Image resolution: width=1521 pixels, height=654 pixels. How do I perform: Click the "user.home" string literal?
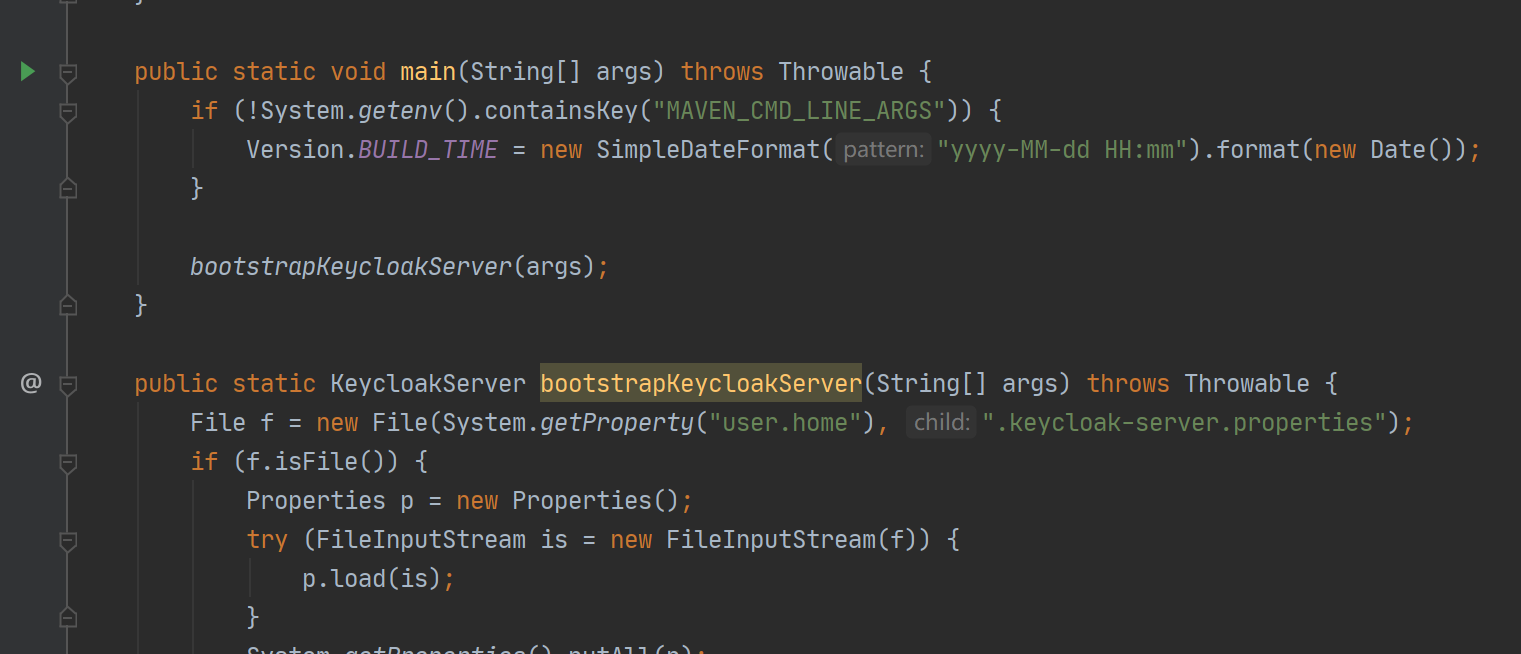click(785, 422)
